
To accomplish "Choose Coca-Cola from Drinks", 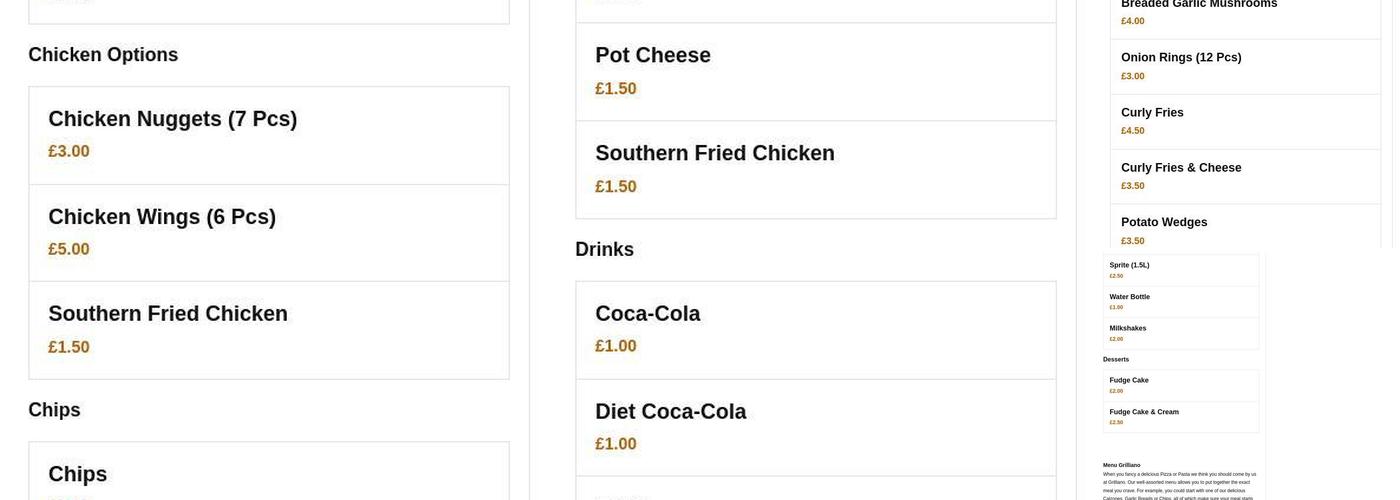I will 815,329.
